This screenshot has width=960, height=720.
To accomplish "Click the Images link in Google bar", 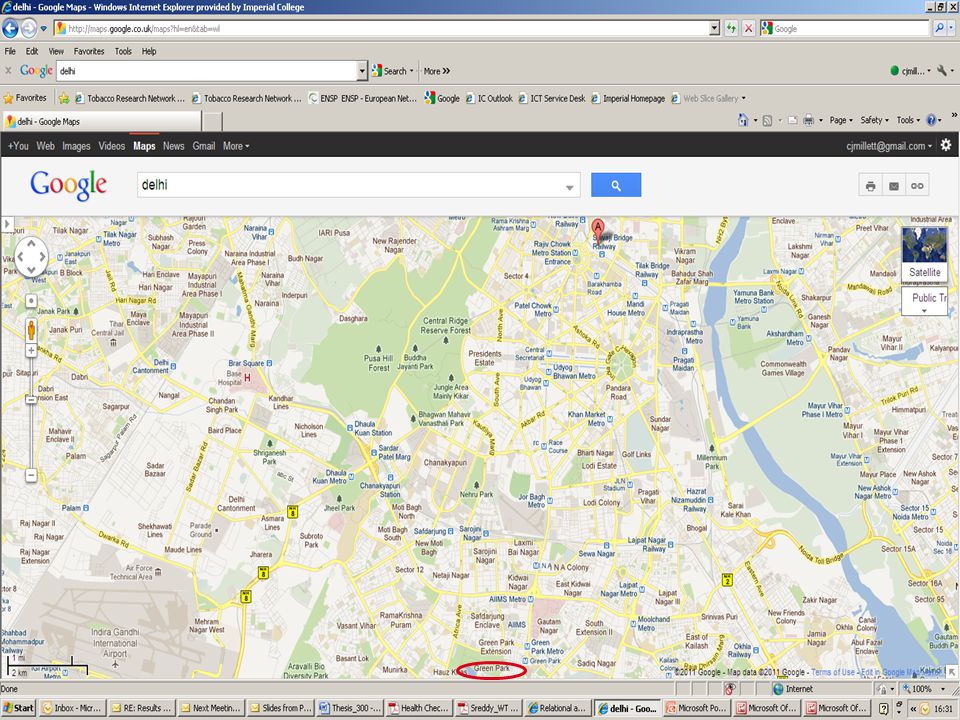I will pos(76,146).
